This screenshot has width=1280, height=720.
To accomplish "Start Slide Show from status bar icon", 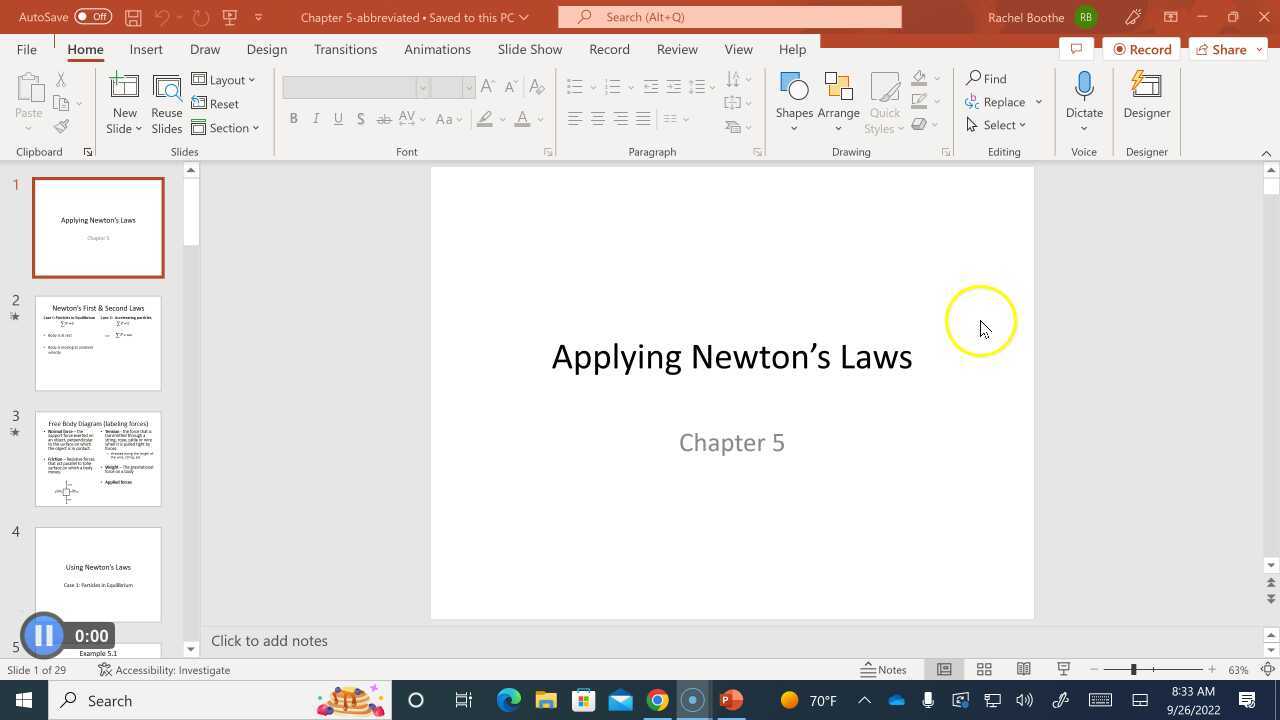I will 1063,669.
